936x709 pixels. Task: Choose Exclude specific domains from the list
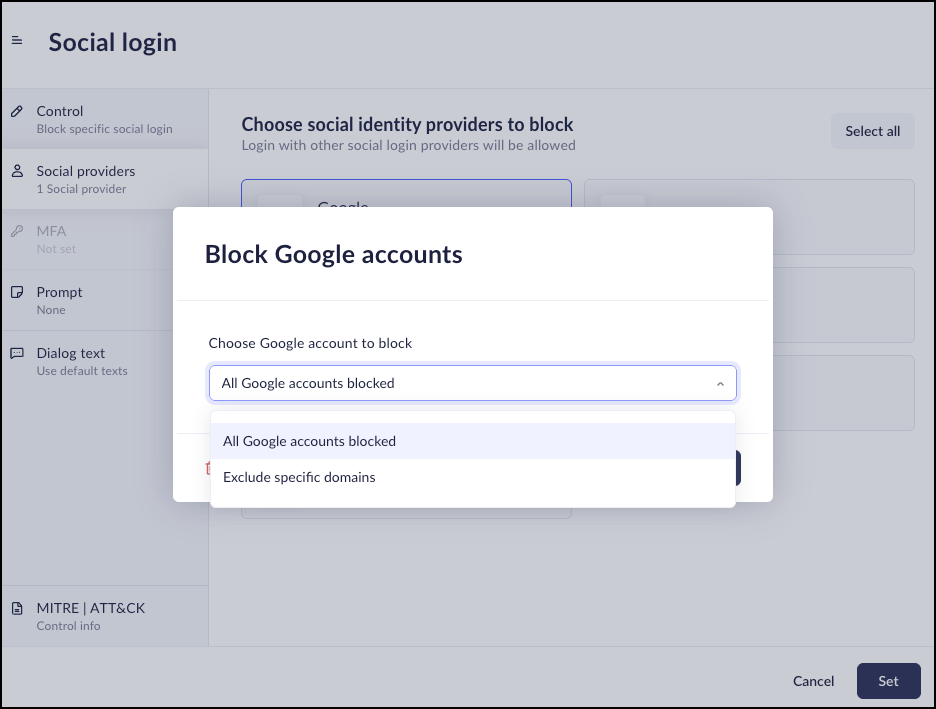coord(473,477)
